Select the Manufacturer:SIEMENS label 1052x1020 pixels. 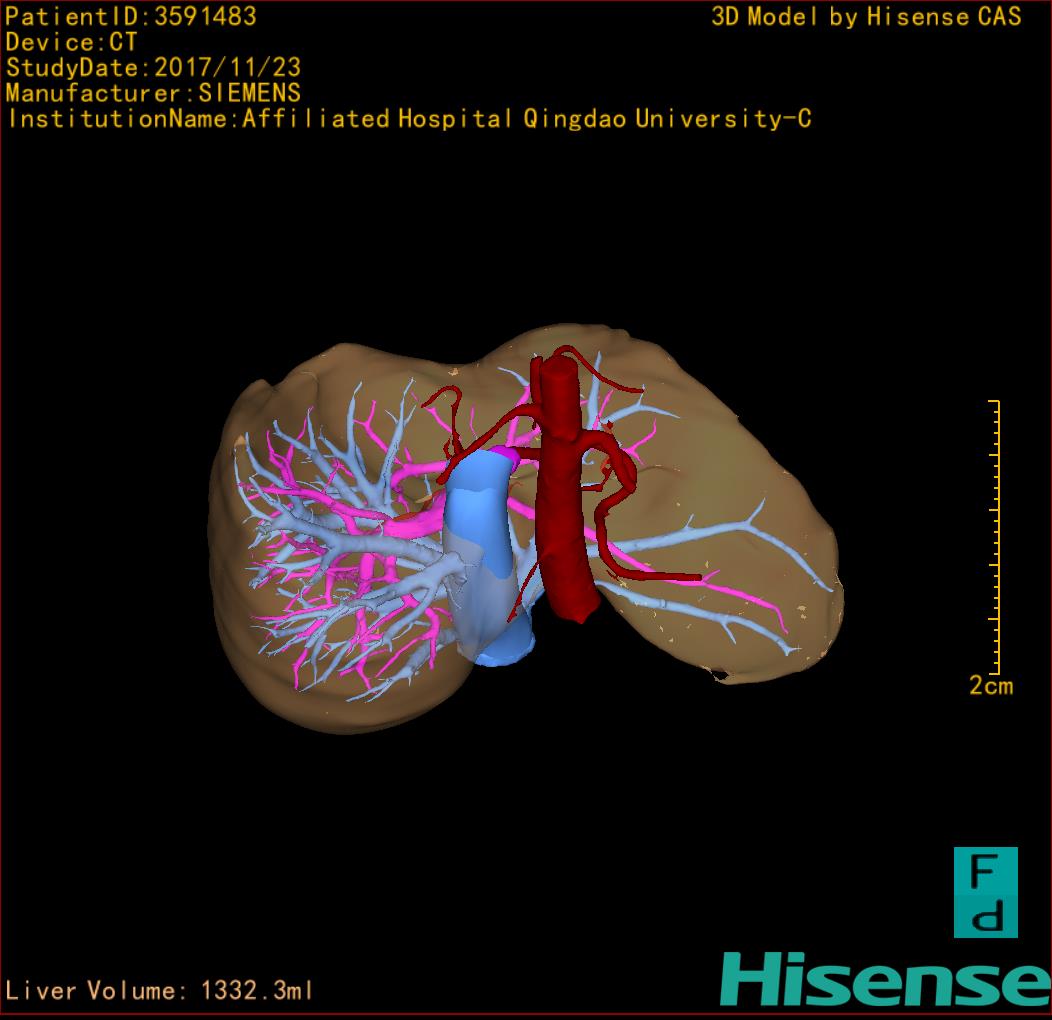(153, 93)
